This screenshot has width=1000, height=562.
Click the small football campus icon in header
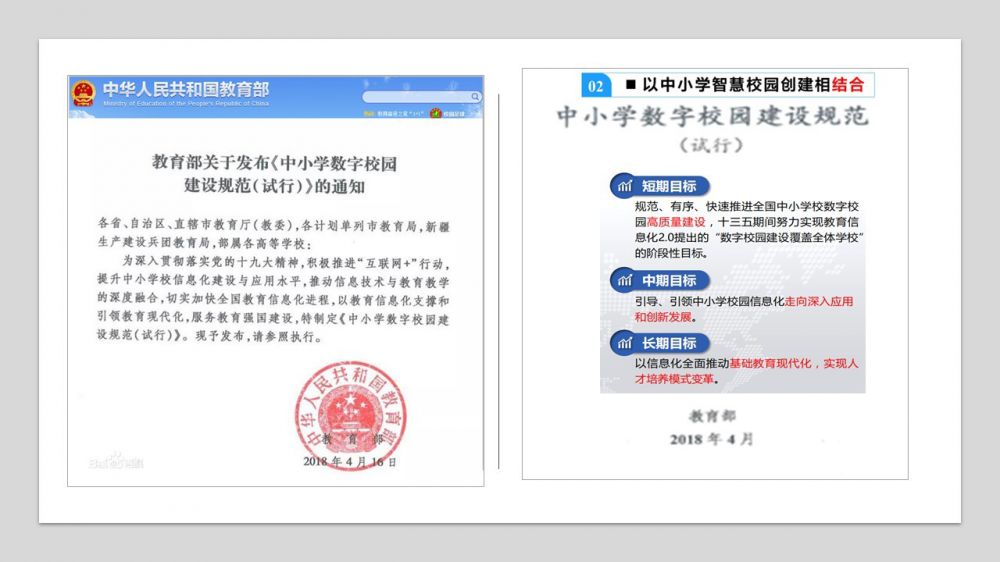pyautogui.click(x=436, y=113)
